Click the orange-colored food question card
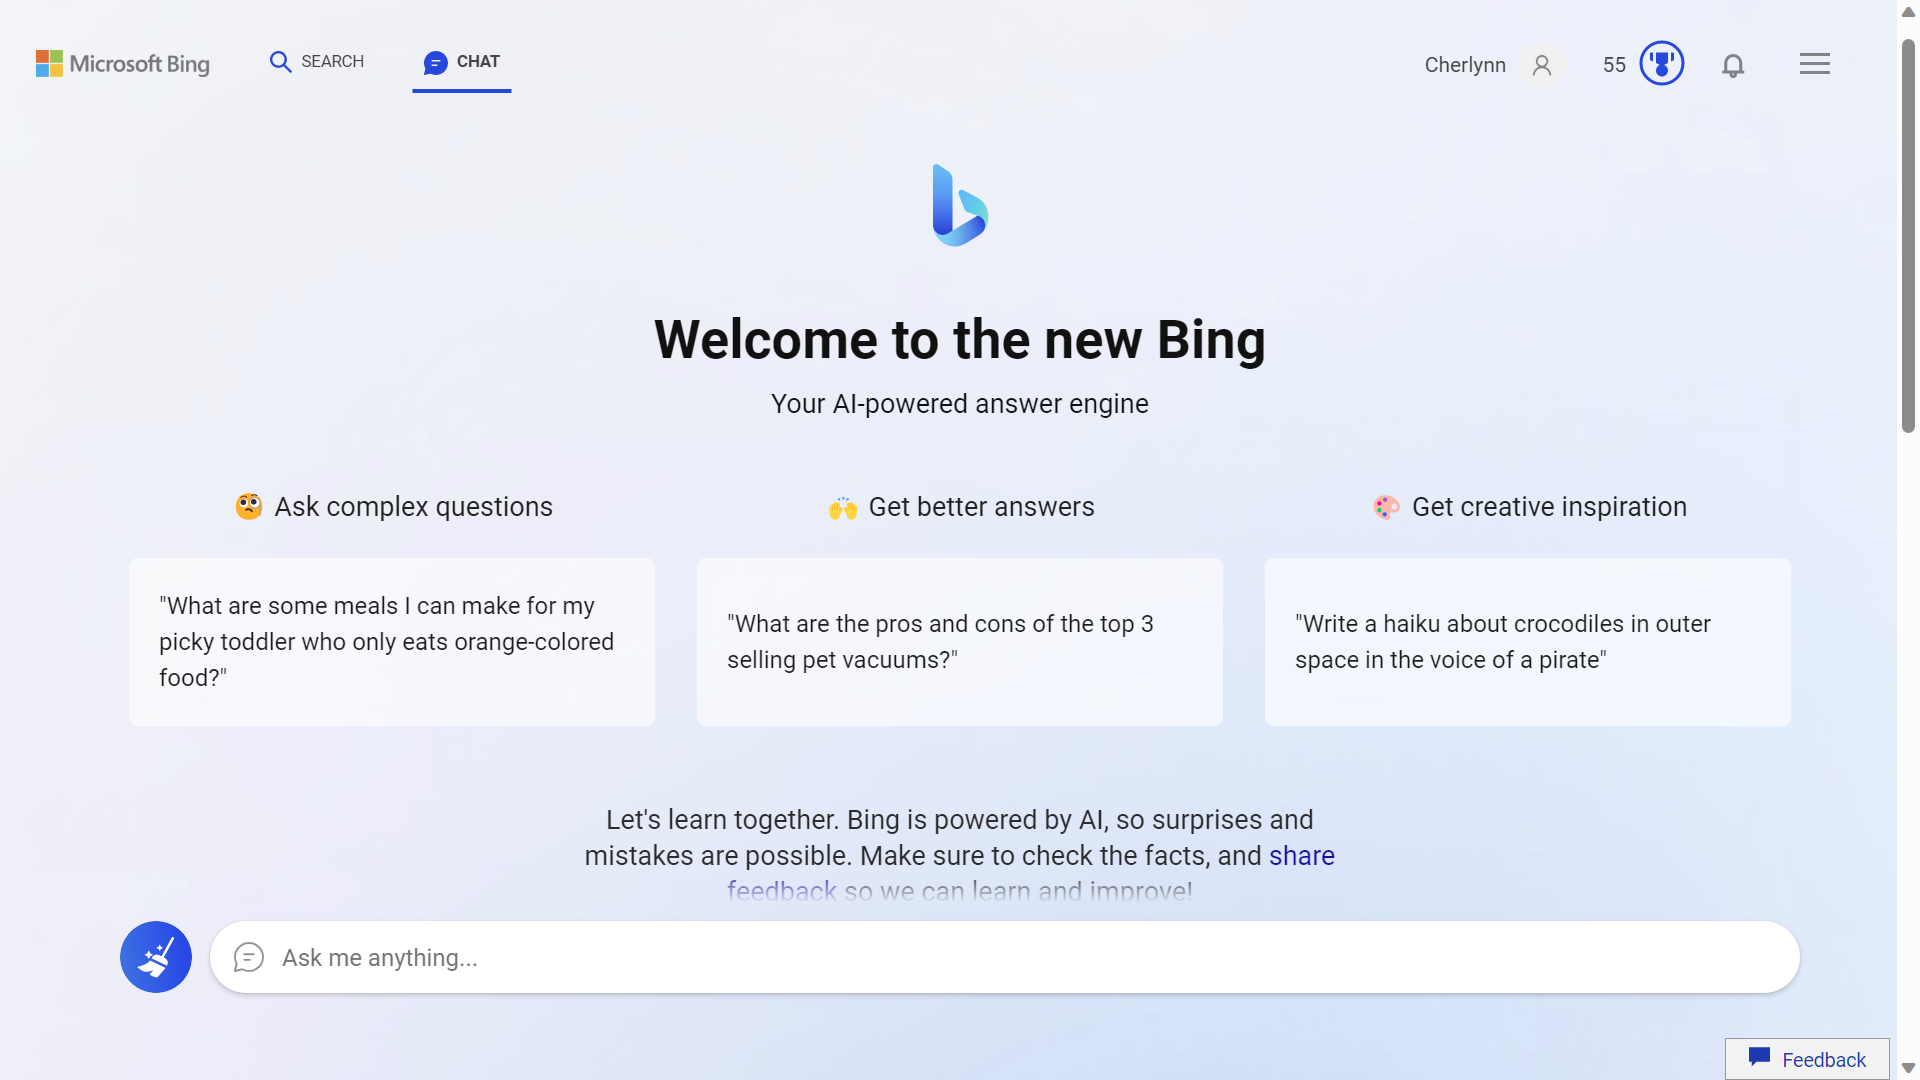This screenshot has height=1080, width=1920. click(392, 641)
